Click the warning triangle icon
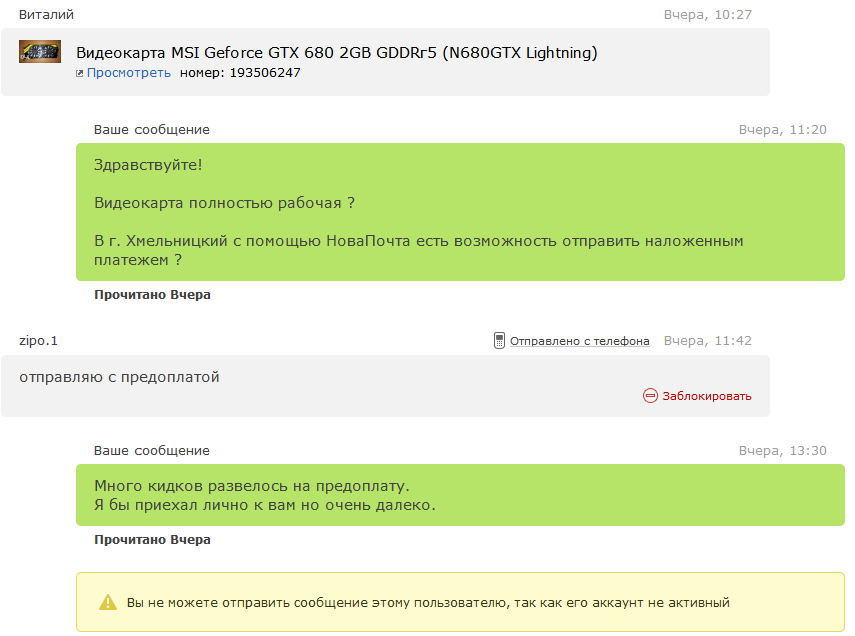 pyautogui.click(x=108, y=602)
